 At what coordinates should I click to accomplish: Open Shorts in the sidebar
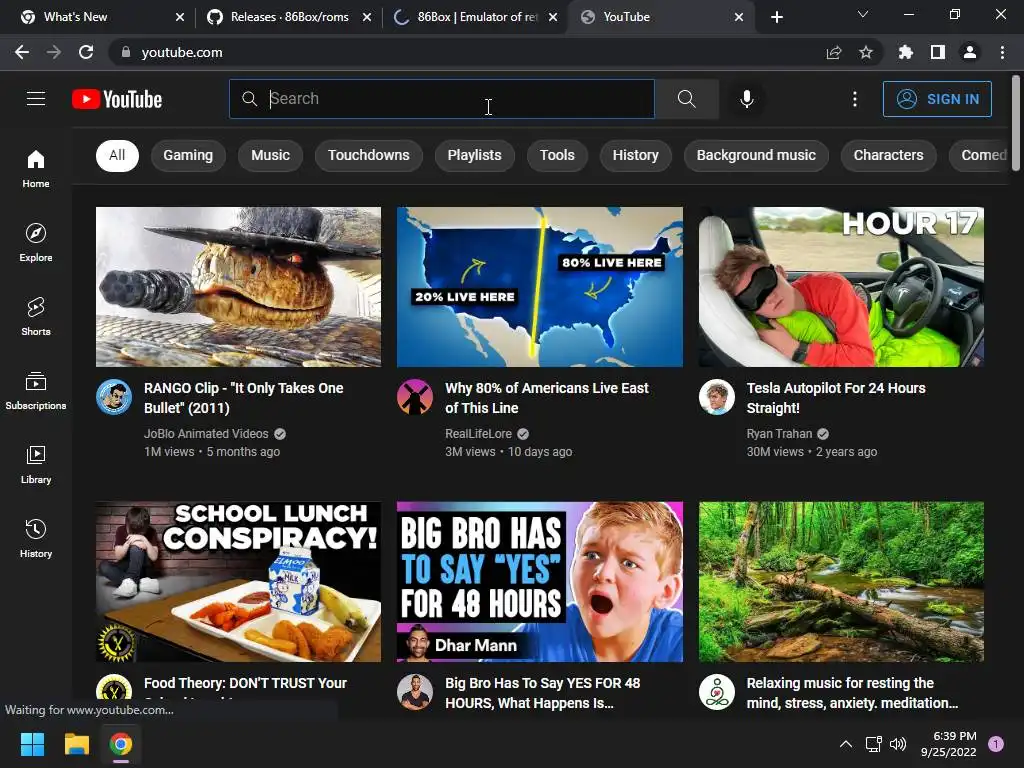point(36,316)
